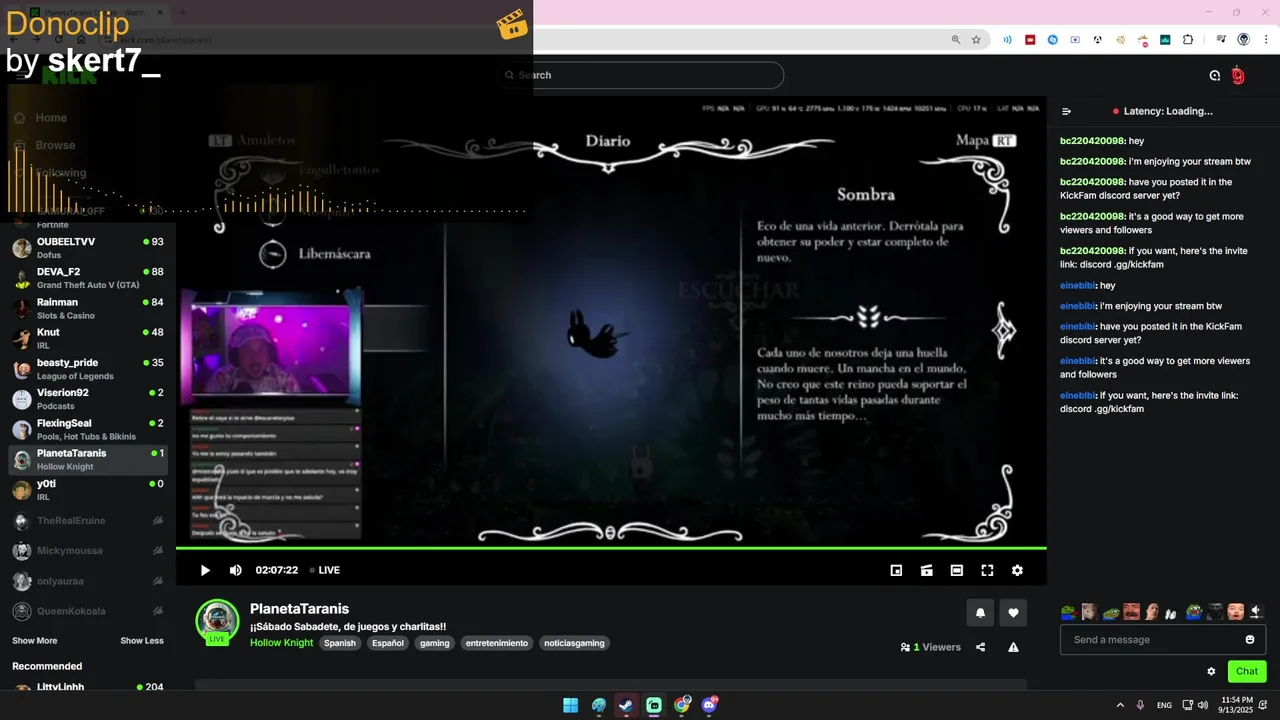The width and height of the screenshot is (1280, 720).
Task: Open Chrome extensions puzzle icon
Action: point(1188,40)
